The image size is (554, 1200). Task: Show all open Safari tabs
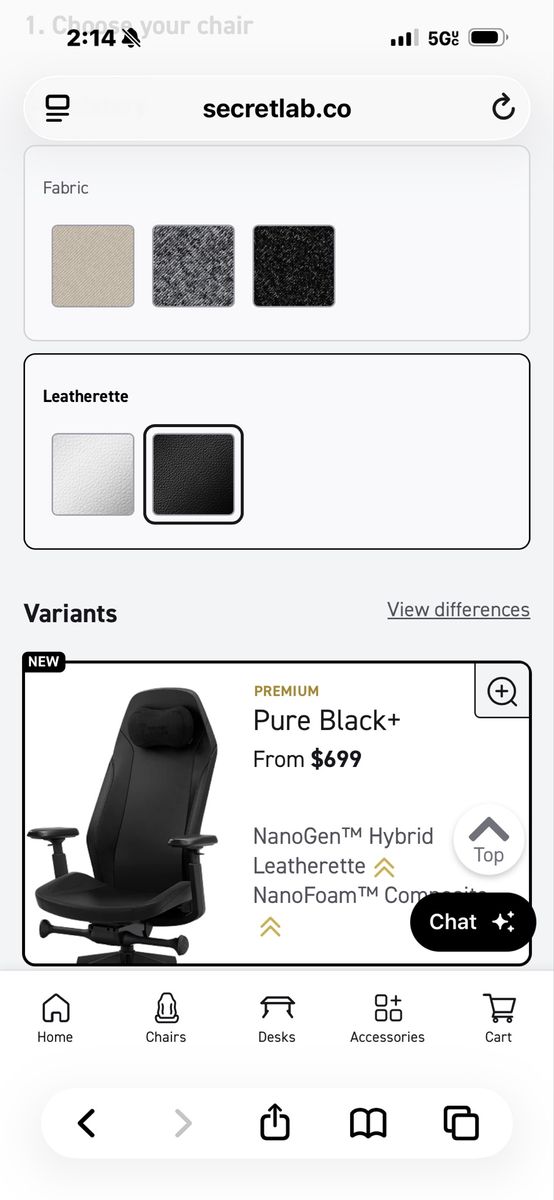click(461, 1123)
